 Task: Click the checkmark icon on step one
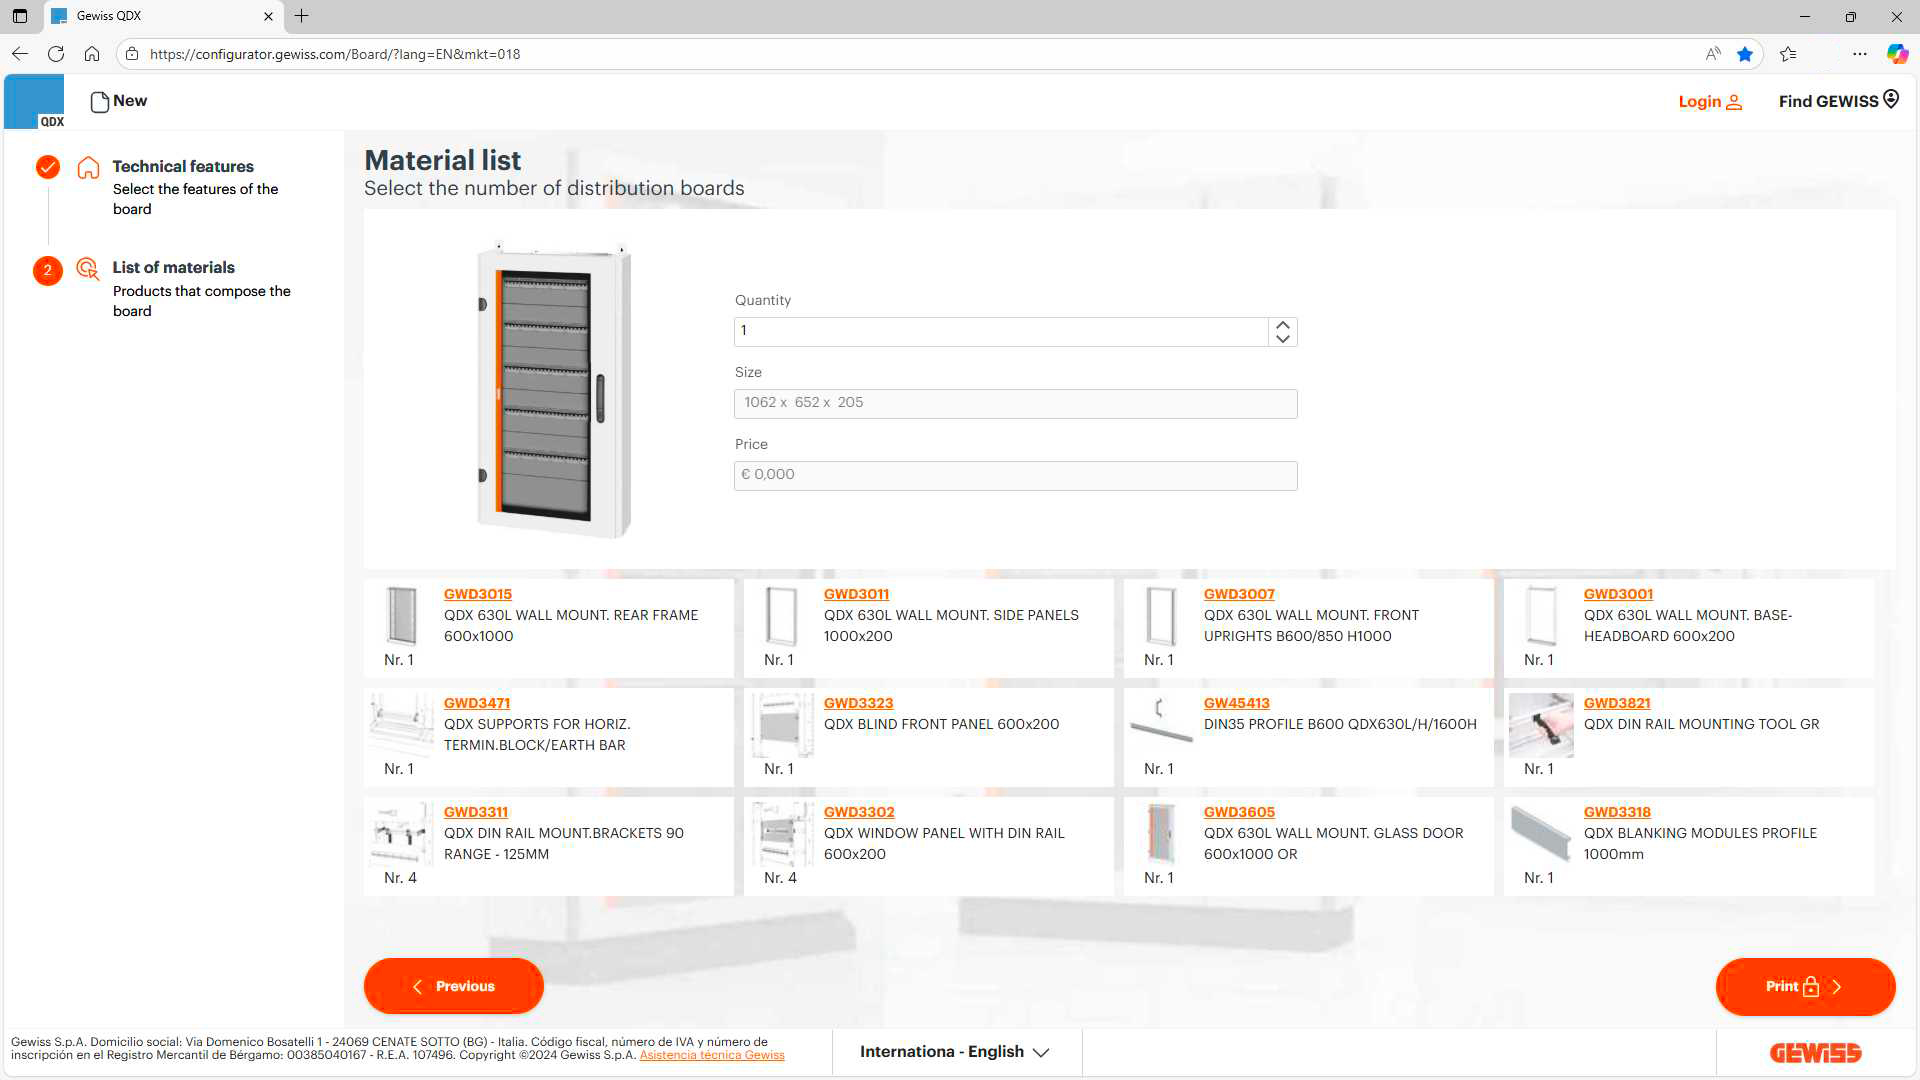tap(47, 167)
